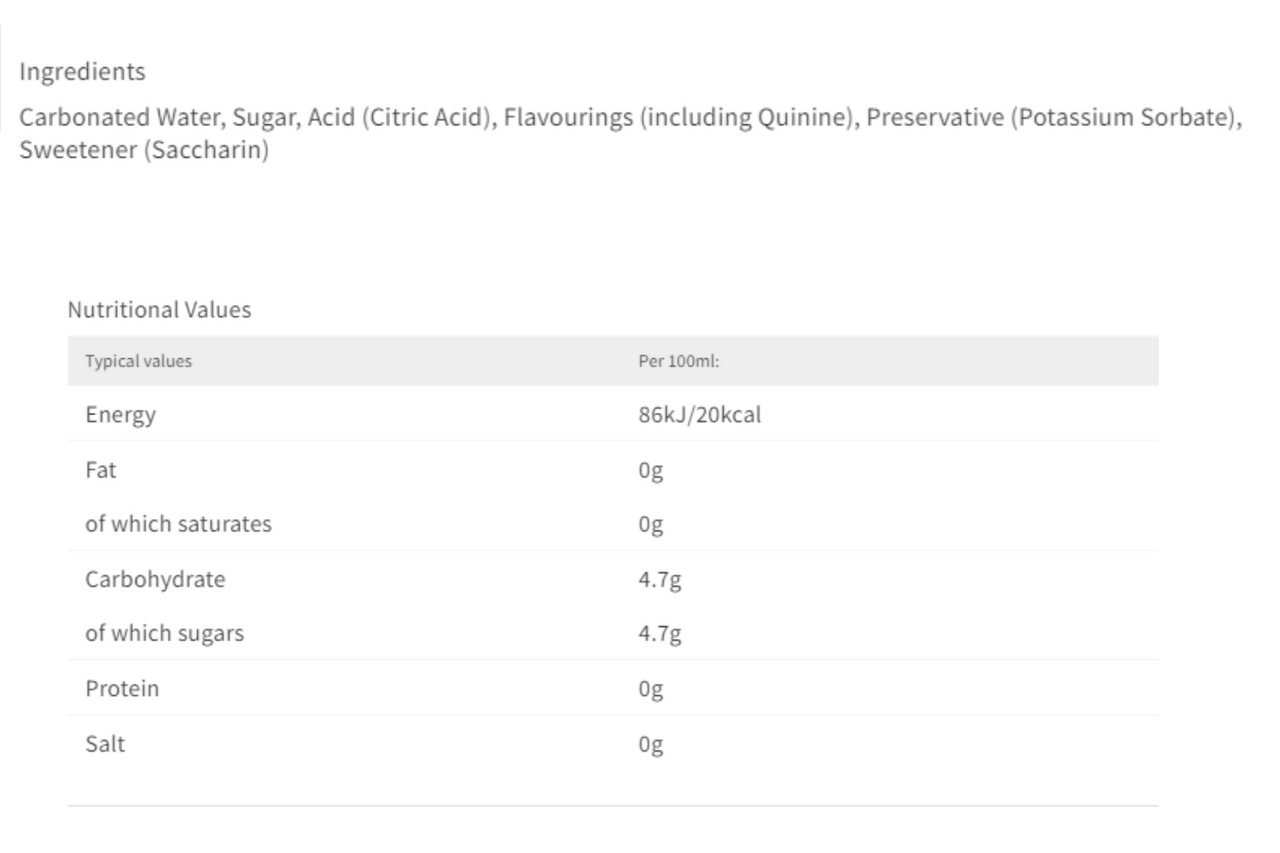
Task: Select the Fat row label
Action: [101, 469]
